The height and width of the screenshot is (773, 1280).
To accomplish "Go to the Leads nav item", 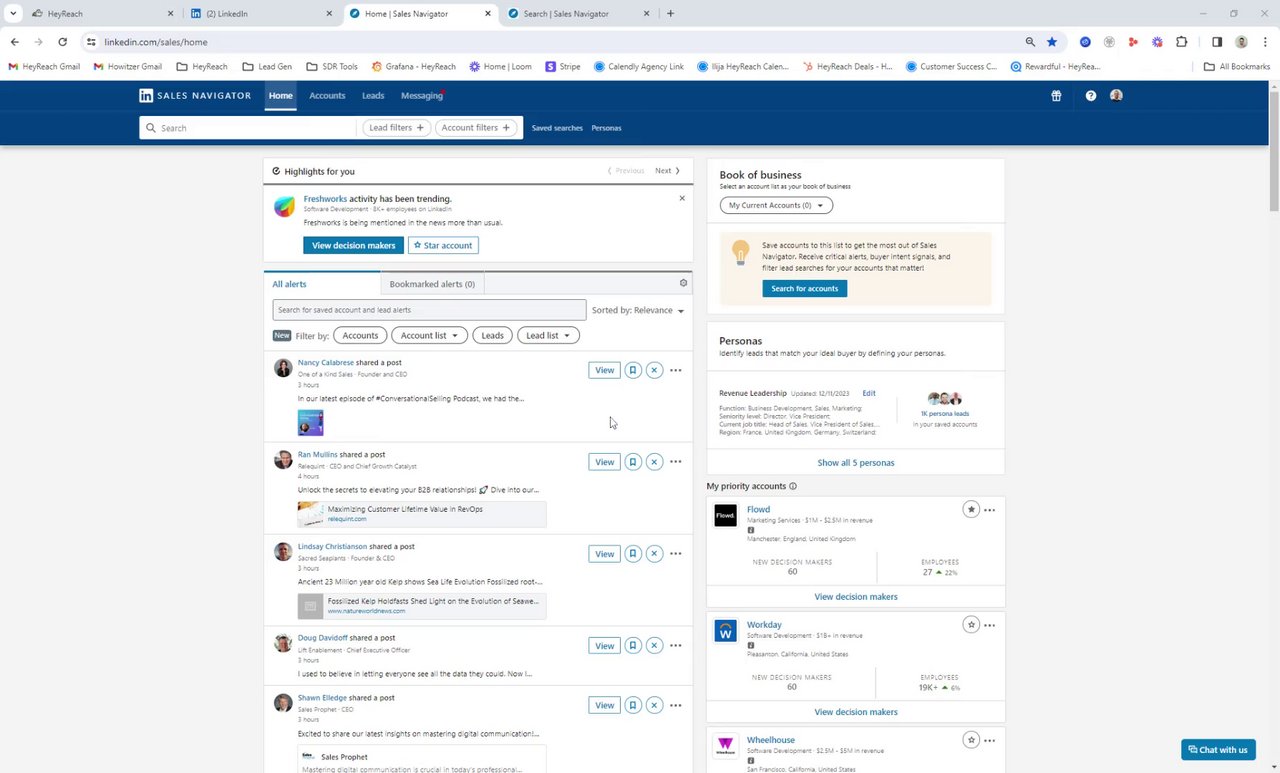I will click(x=373, y=96).
